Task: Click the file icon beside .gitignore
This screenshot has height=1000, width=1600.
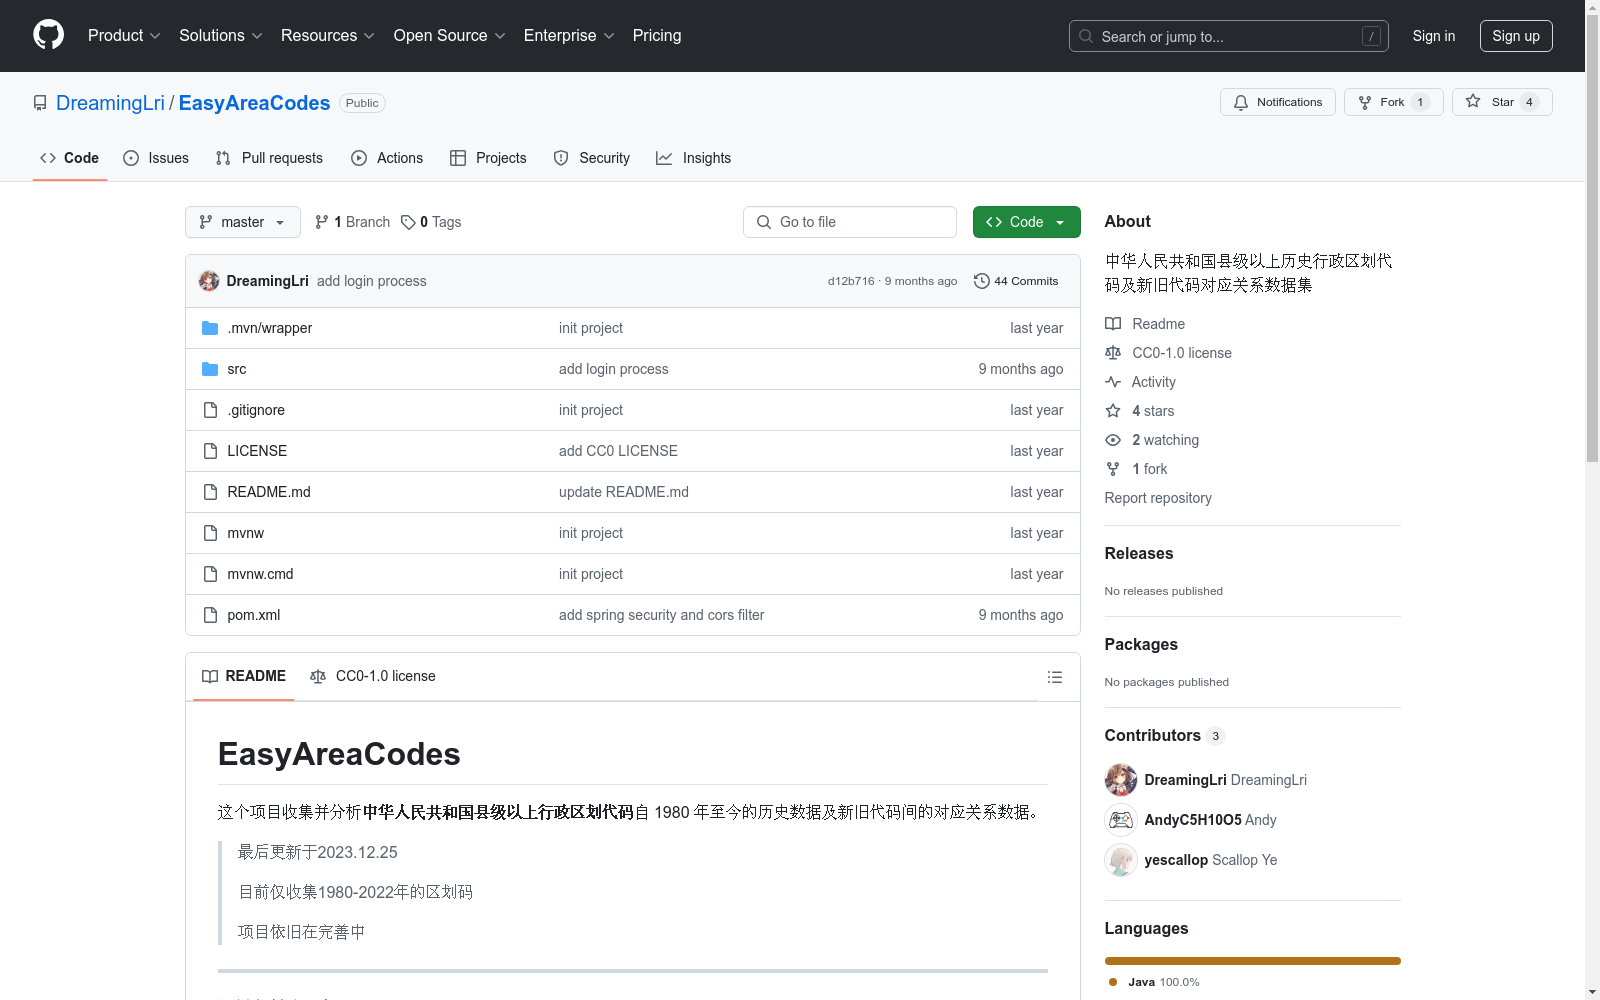Action: point(210,410)
